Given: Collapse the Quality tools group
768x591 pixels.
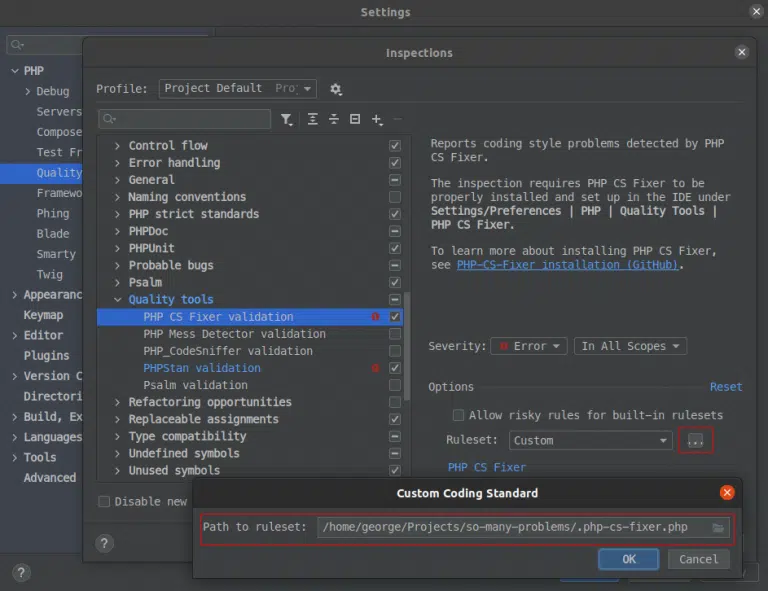Looking at the screenshot, I should click(118, 299).
